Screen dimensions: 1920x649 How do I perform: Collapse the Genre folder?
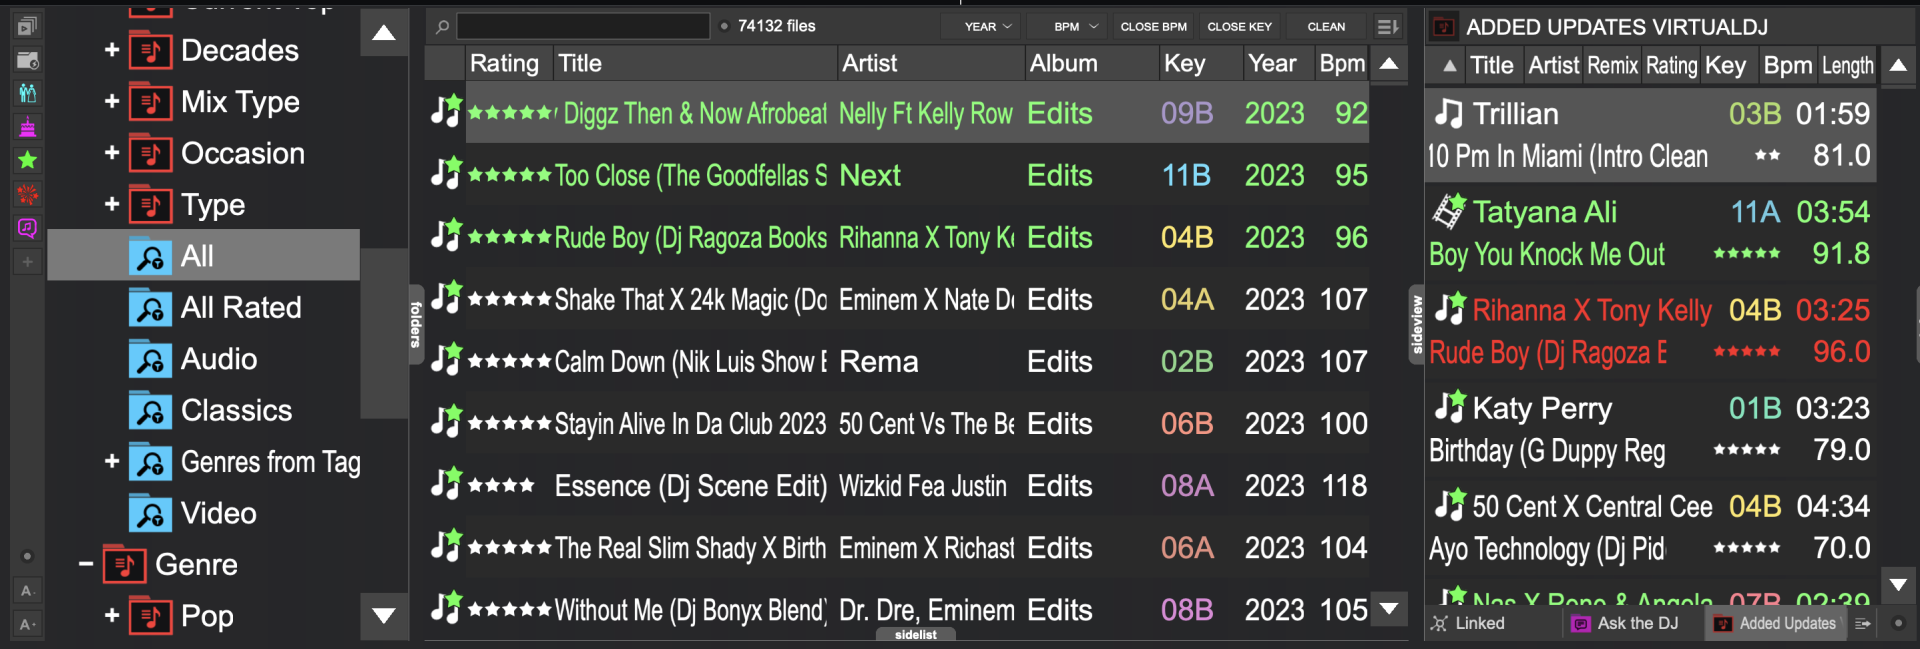(x=86, y=565)
